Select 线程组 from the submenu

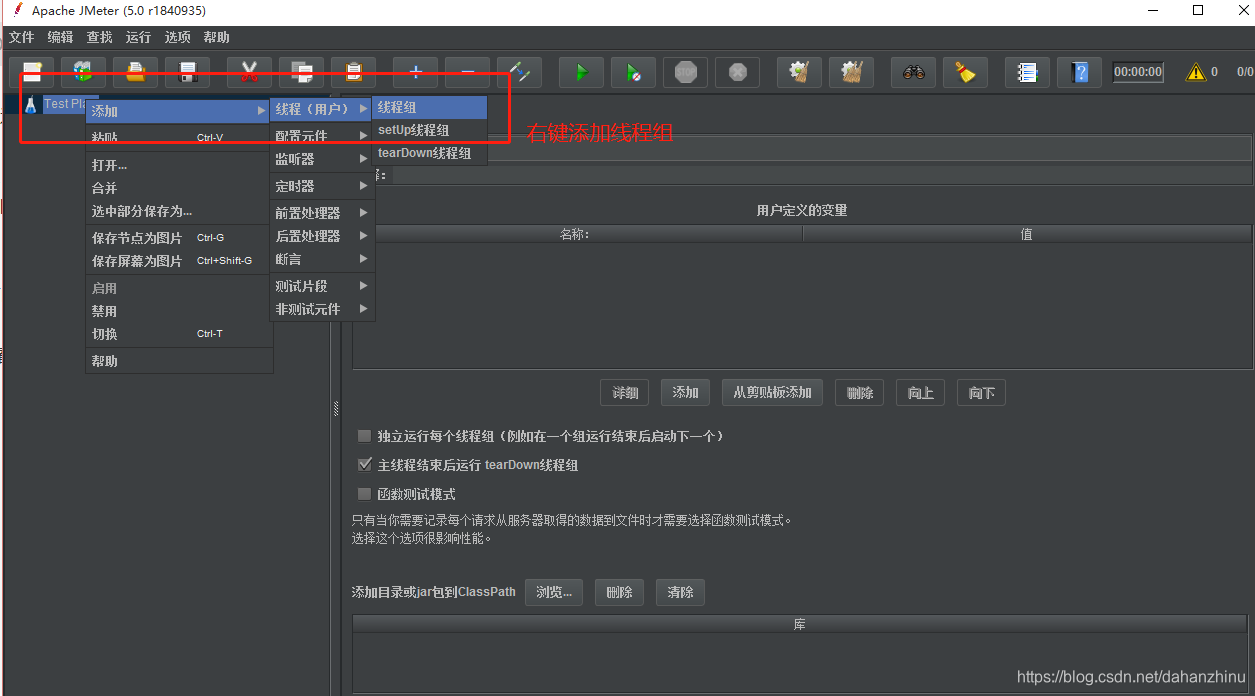coord(429,107)
